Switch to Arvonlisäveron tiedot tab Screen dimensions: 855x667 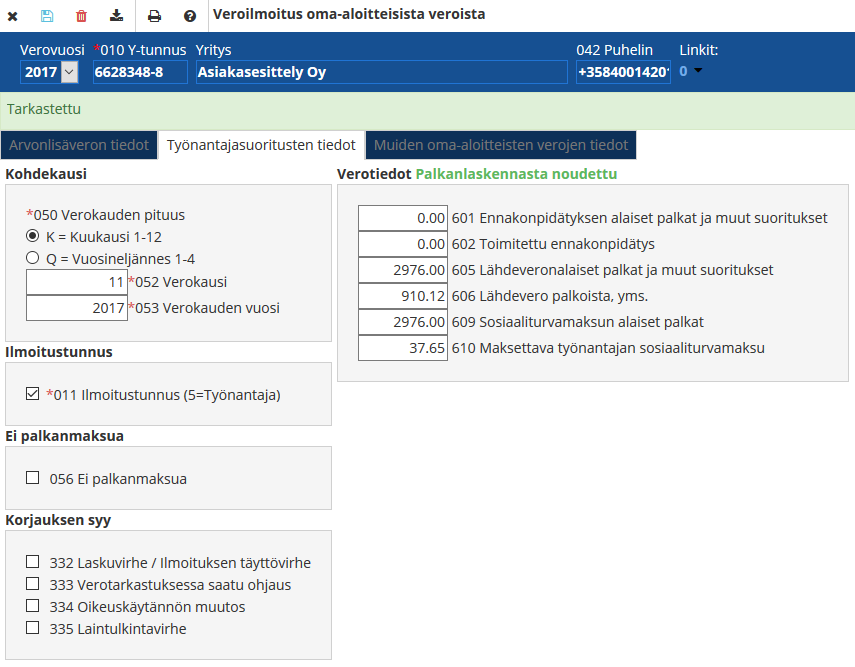coord(79,145)
